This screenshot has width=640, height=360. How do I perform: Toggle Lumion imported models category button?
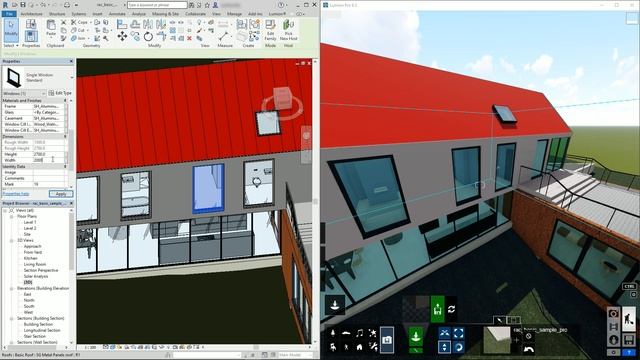[x=387, y=340]
